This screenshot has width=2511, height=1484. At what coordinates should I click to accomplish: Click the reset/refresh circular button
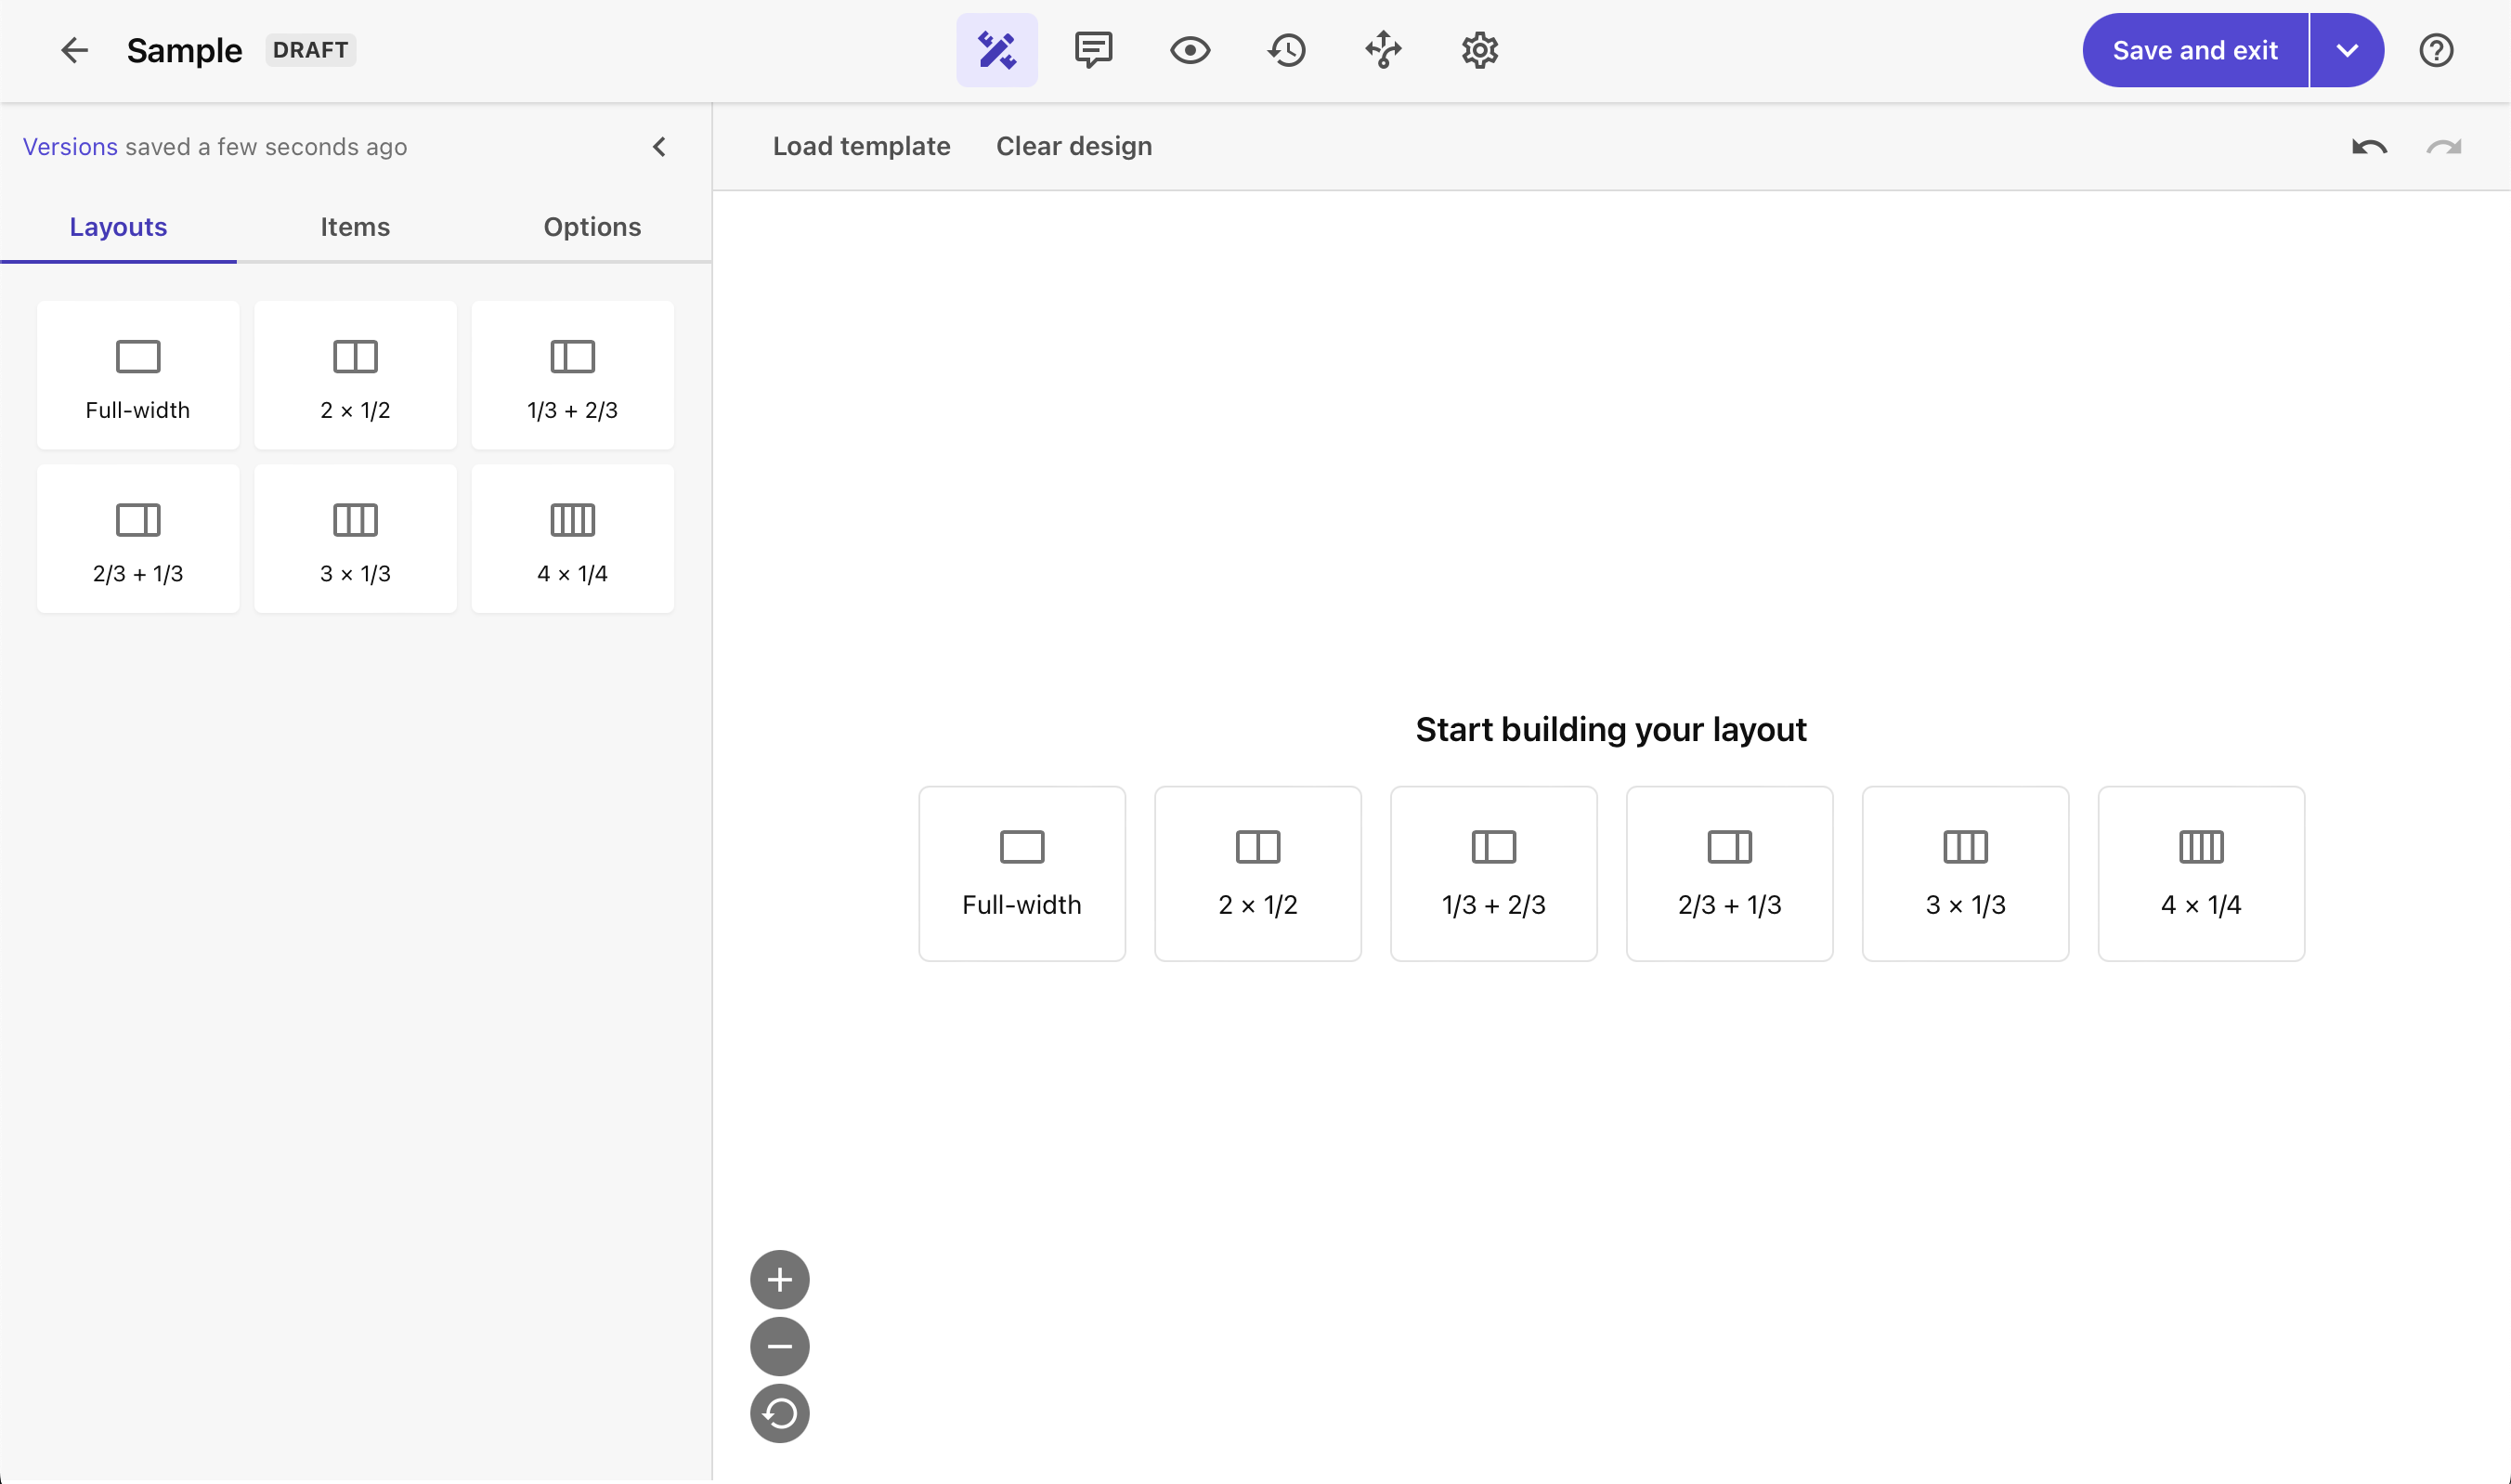pos(779,1413)
